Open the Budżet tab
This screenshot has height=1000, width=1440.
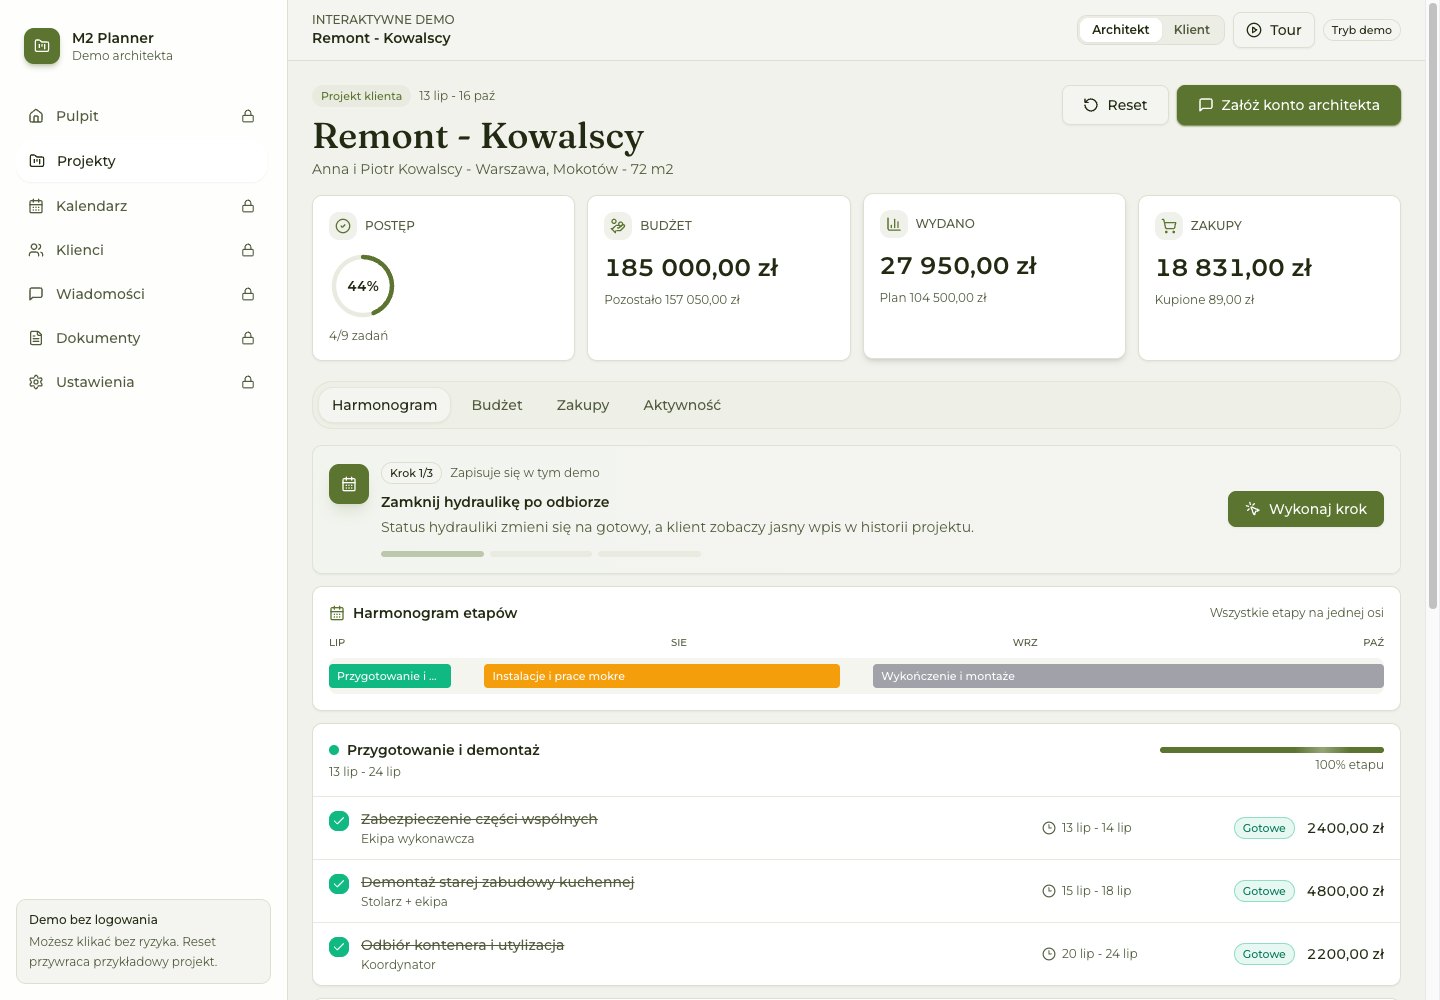(x=497, y=405)
